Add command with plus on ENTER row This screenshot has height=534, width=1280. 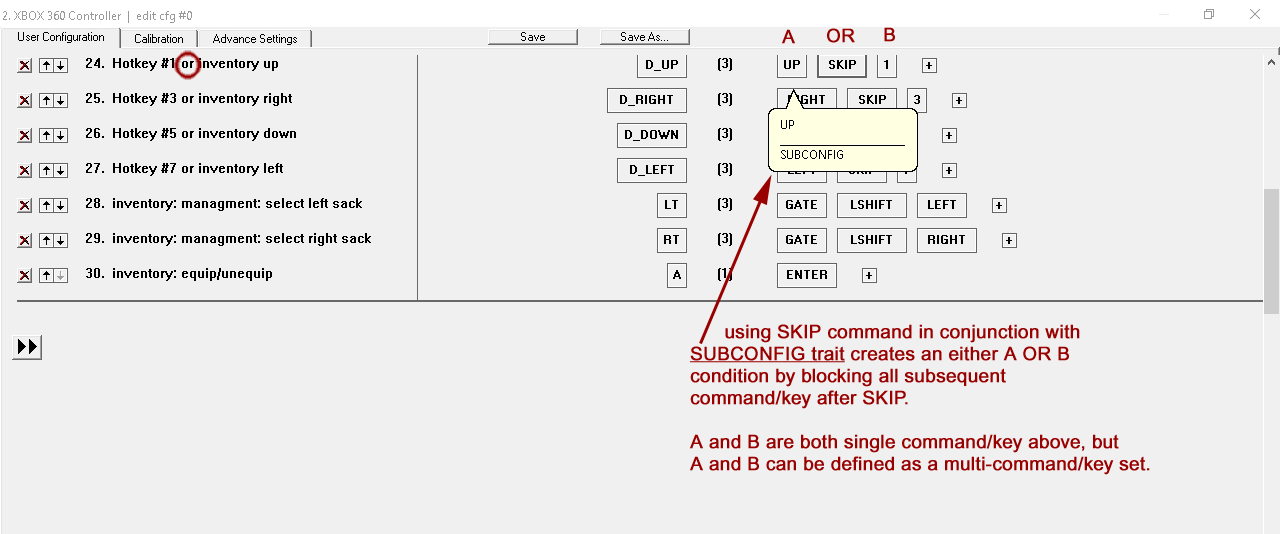point(869,276)
